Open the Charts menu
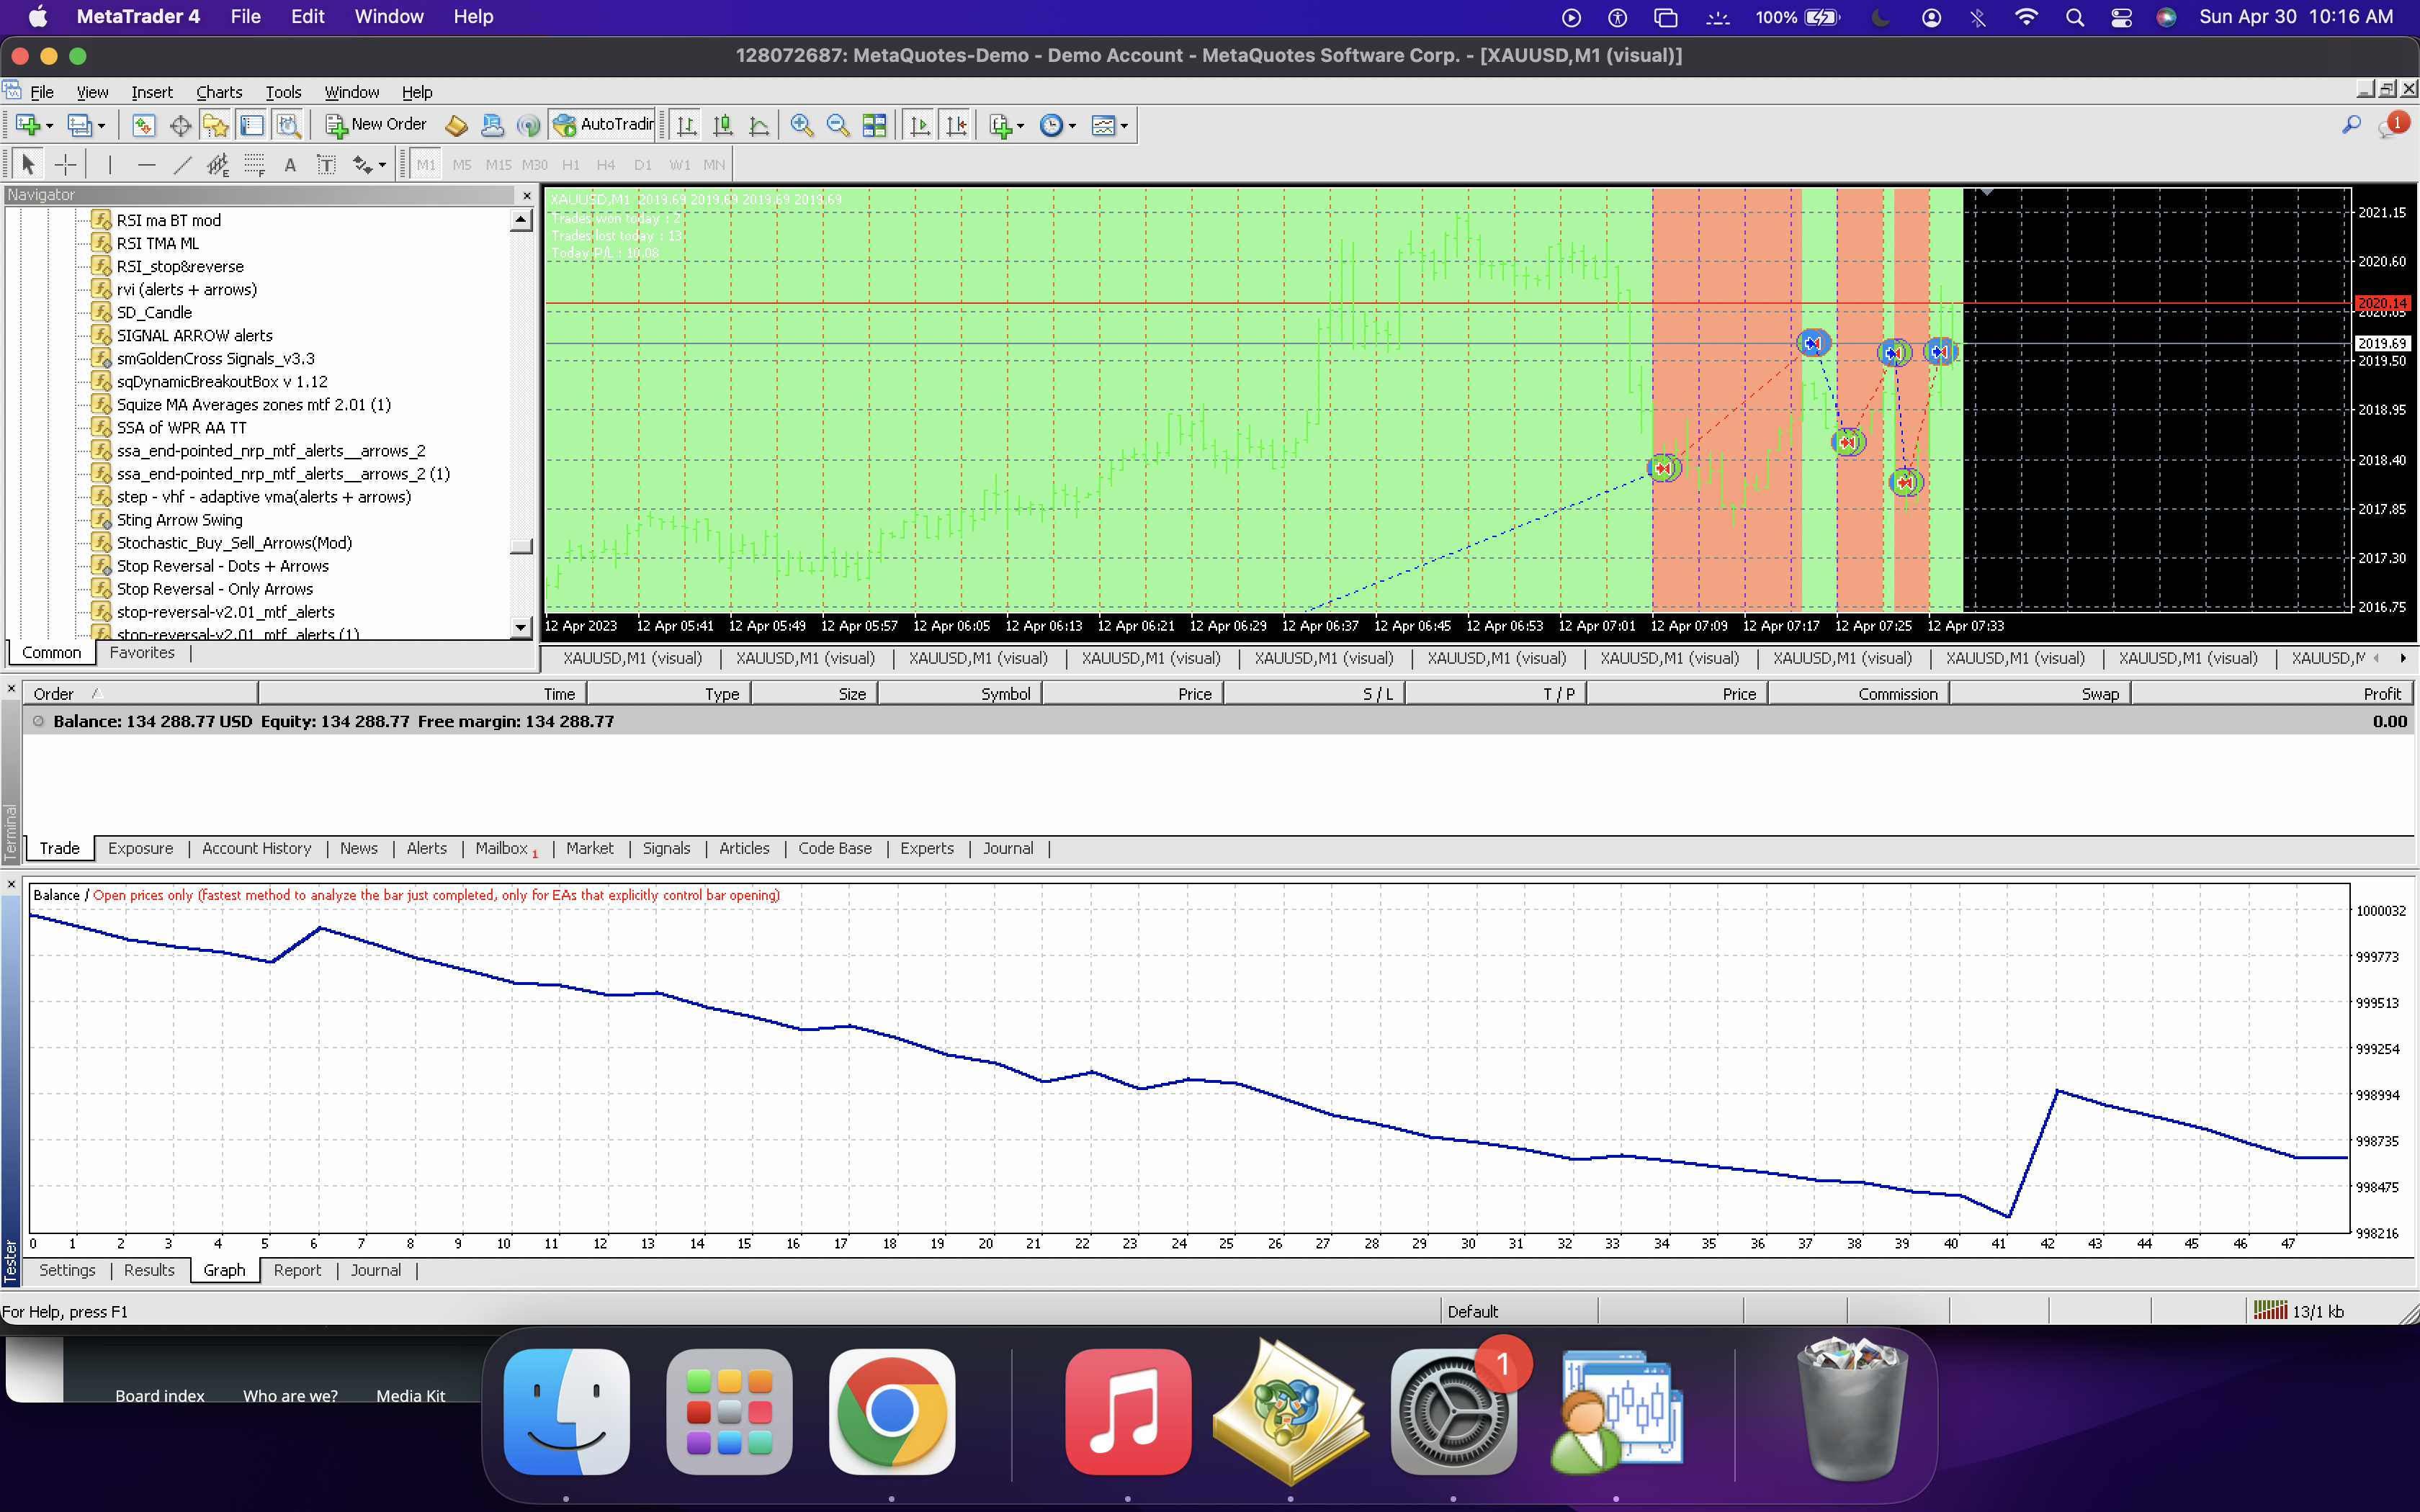 [x=218, y=92]
